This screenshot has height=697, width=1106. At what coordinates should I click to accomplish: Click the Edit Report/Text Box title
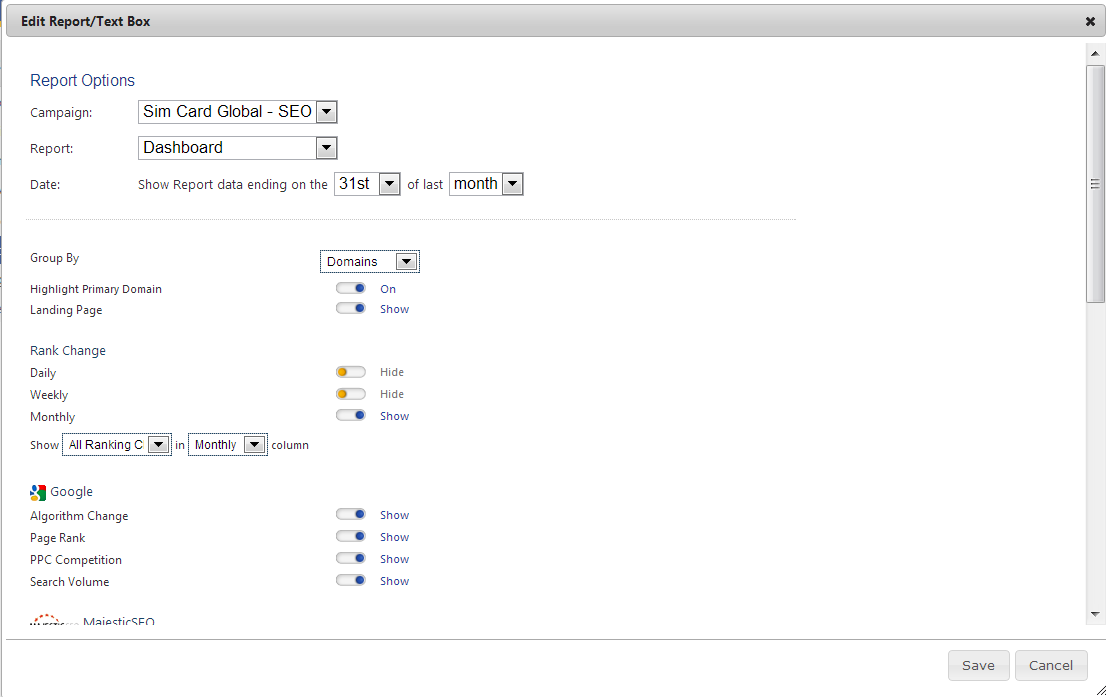85,22
